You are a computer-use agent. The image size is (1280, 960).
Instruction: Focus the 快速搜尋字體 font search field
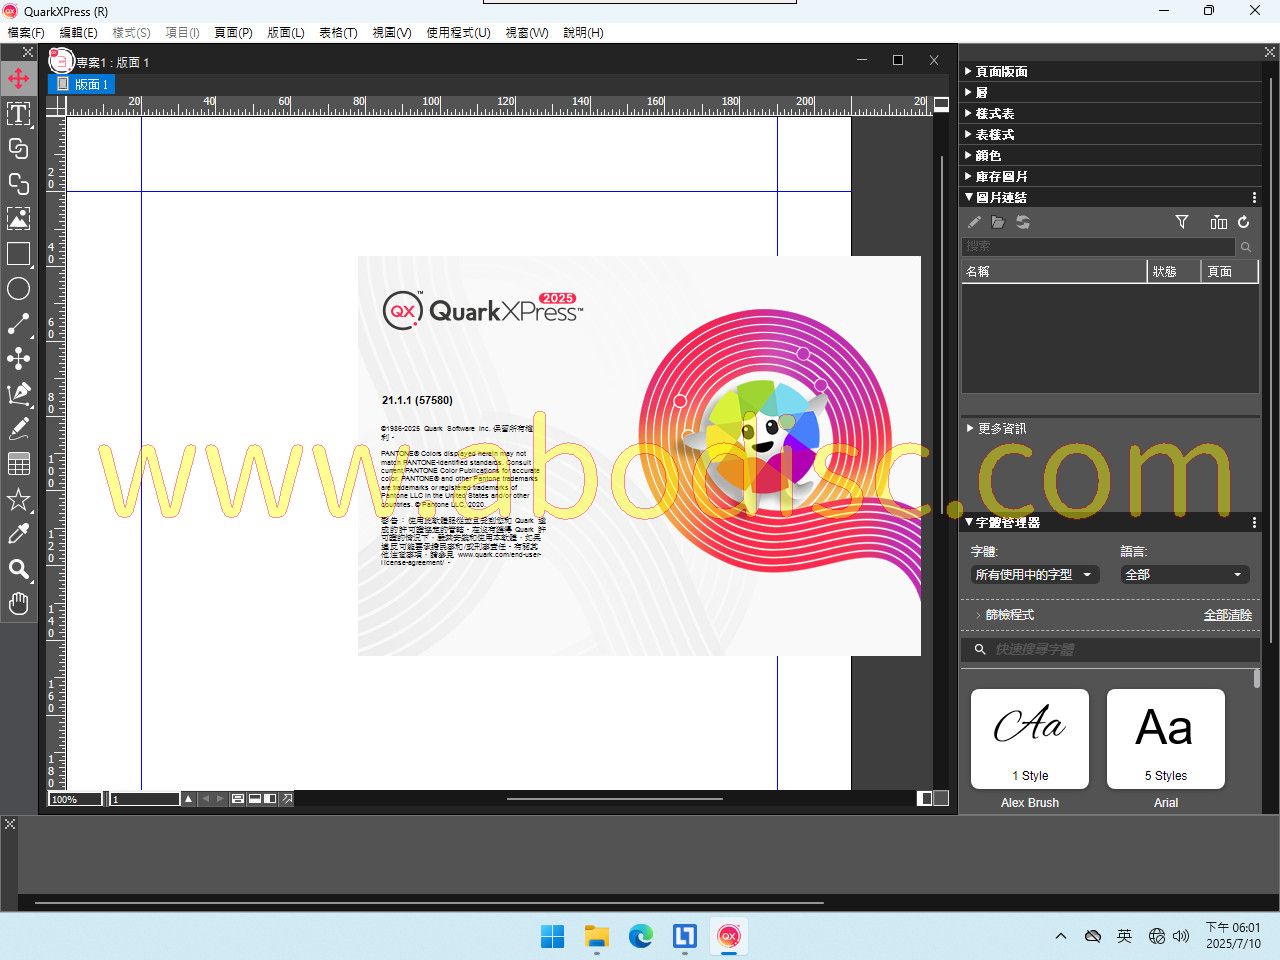[x=1110, y=649]
